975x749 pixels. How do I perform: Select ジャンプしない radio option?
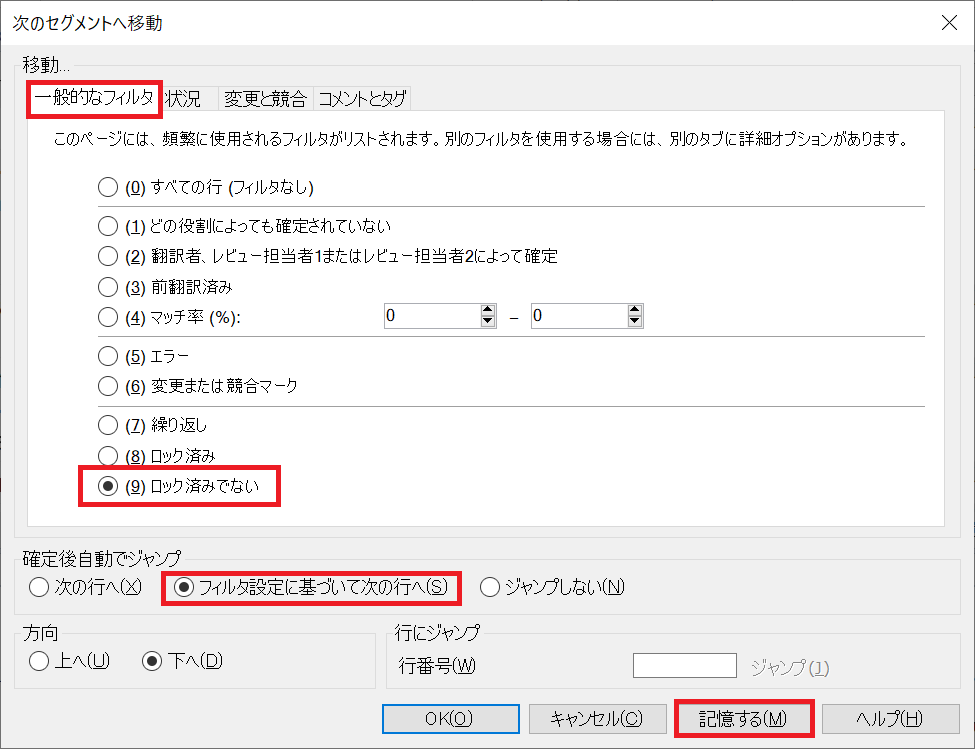pyautogui.click(x=489, y=587)
